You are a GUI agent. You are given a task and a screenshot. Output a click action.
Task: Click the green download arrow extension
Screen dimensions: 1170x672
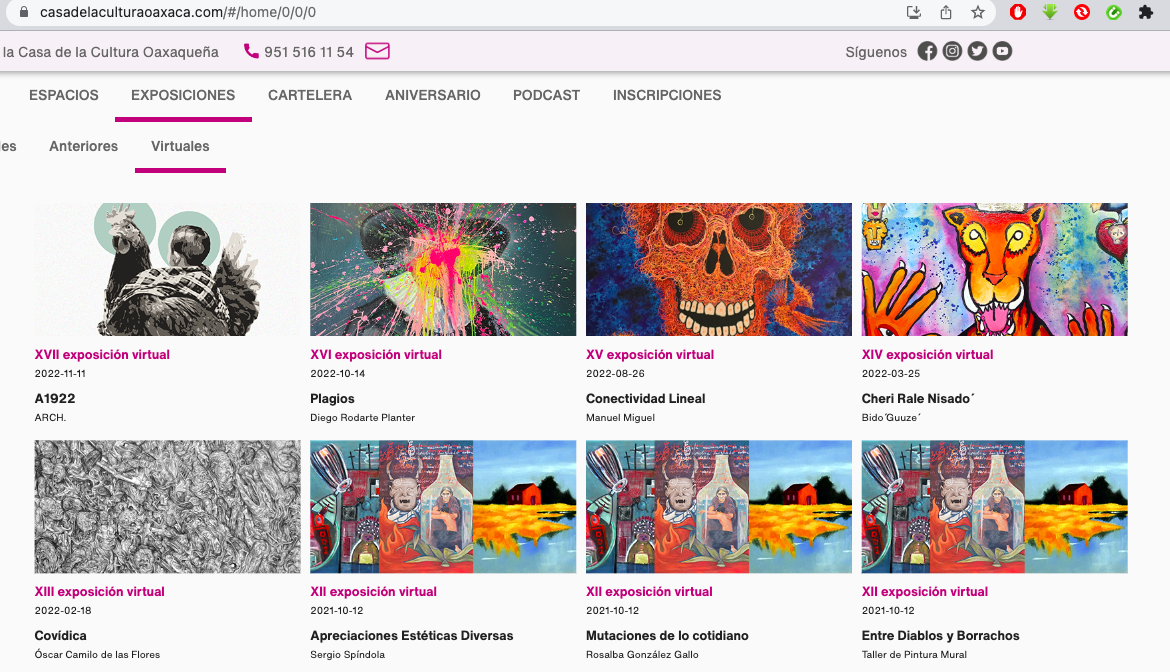1050,13
